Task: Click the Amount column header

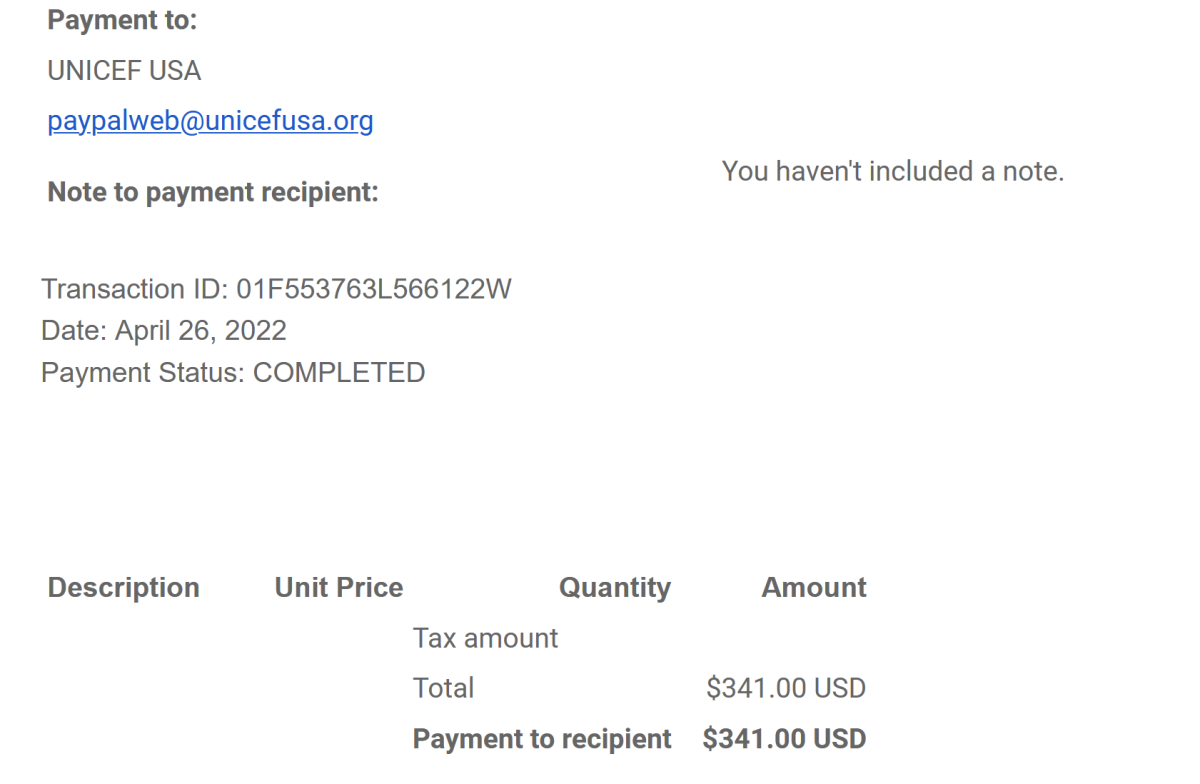Action: pyautogui.click(x=814, y=588)
